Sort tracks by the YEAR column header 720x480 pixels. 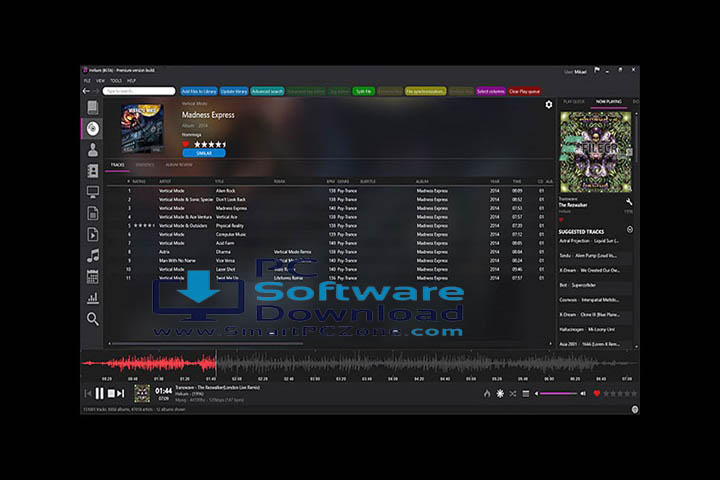click(495, 181)
